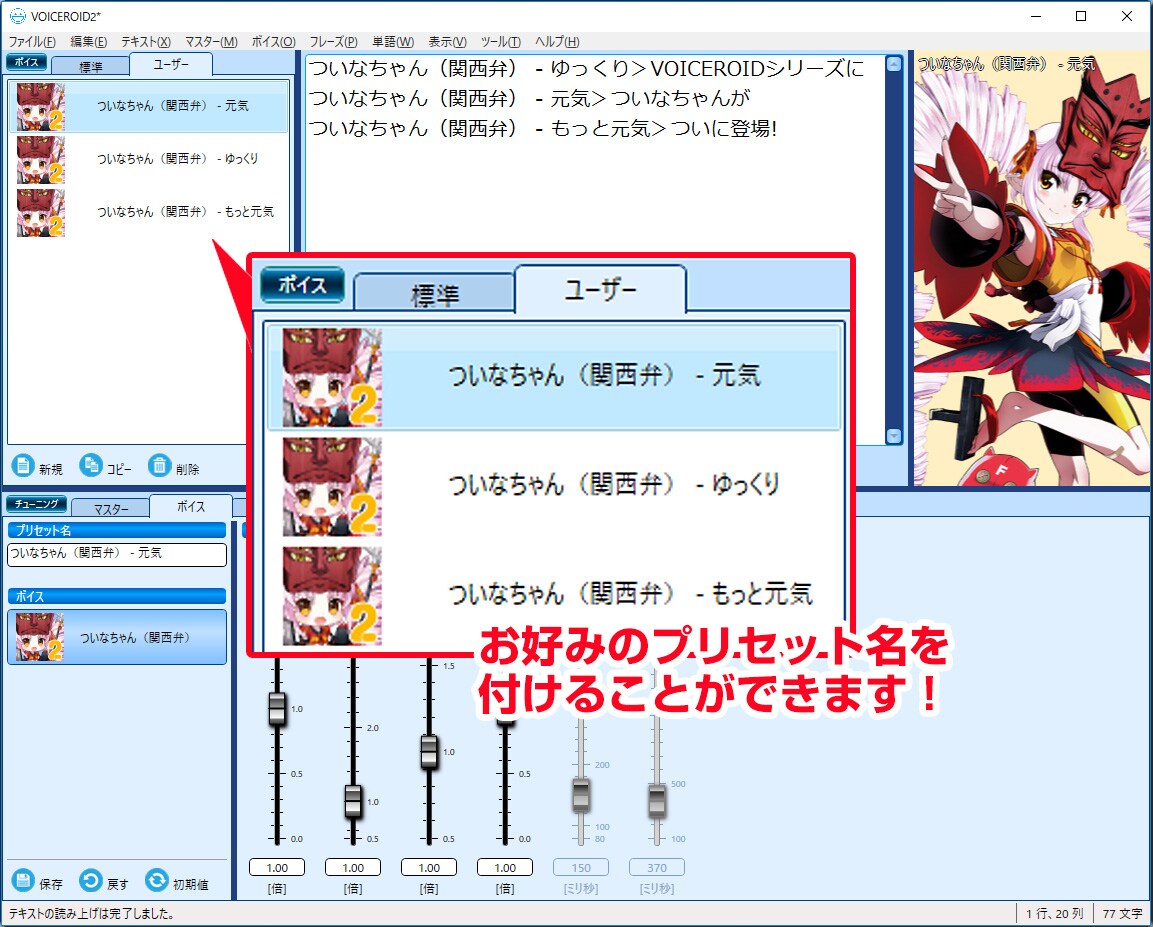Viewport: 1153px width, 927px height.
Task: Click the VOICEROID2 app icon in title bar
Action: point(18,15)
